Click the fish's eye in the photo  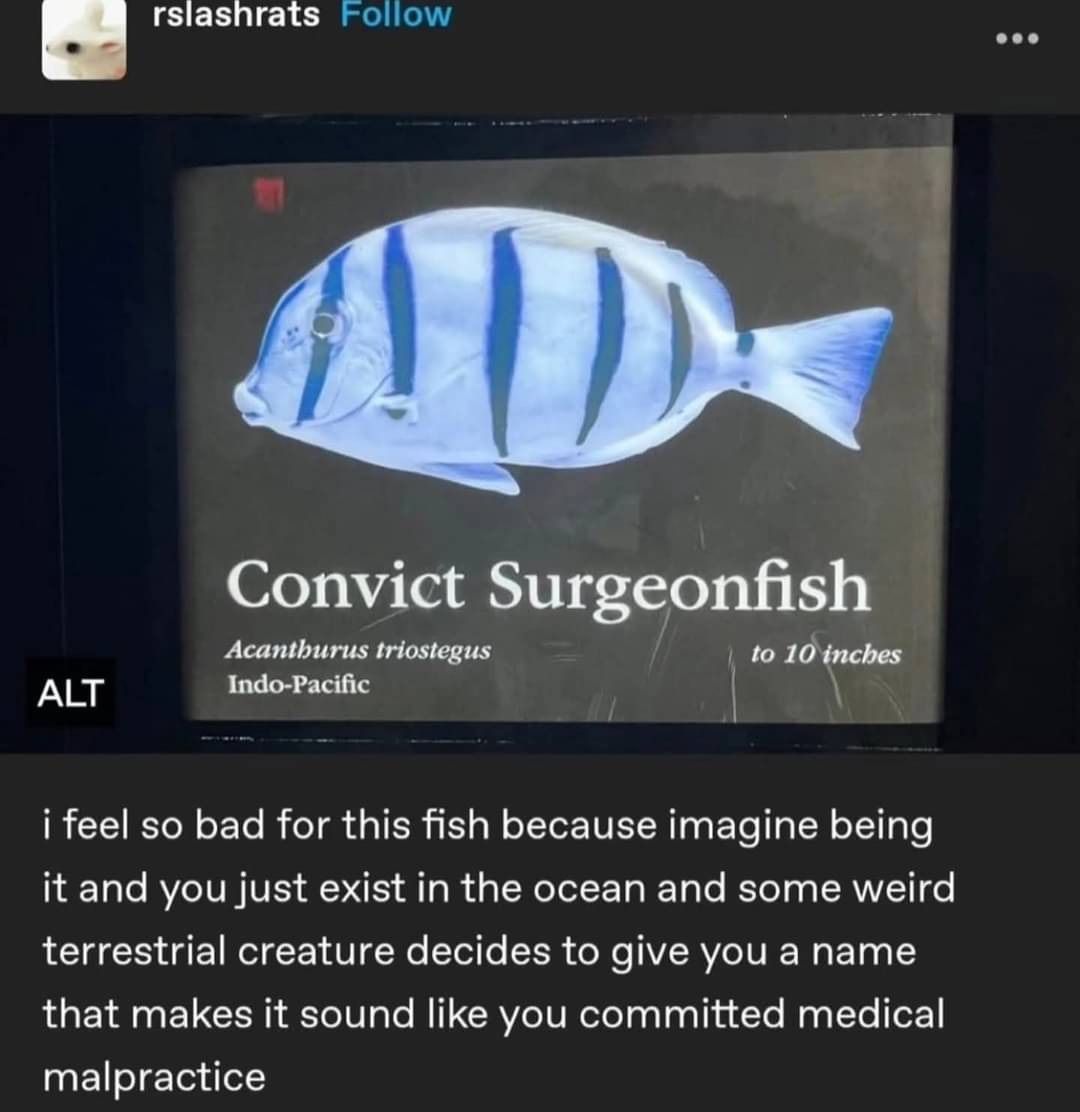pyautogui.click(x=325, y=325)
